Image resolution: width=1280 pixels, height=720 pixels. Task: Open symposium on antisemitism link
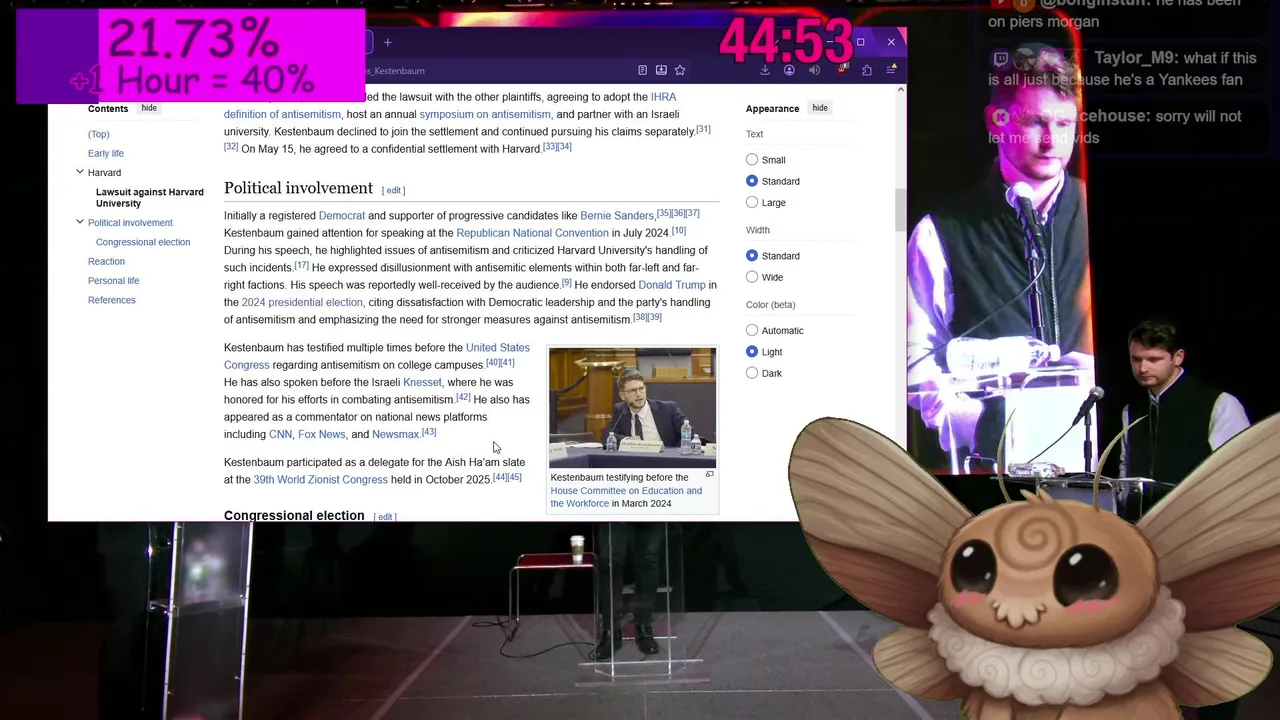(x=485, y=114)
